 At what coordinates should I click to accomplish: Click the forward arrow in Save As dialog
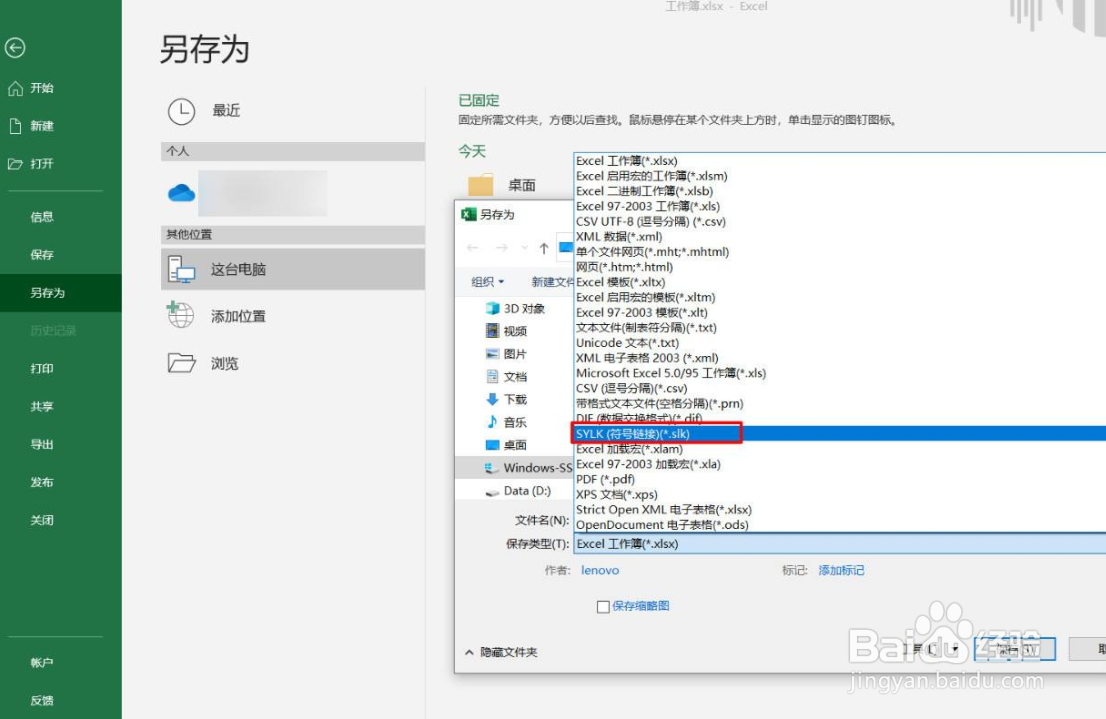pos(502,248)
